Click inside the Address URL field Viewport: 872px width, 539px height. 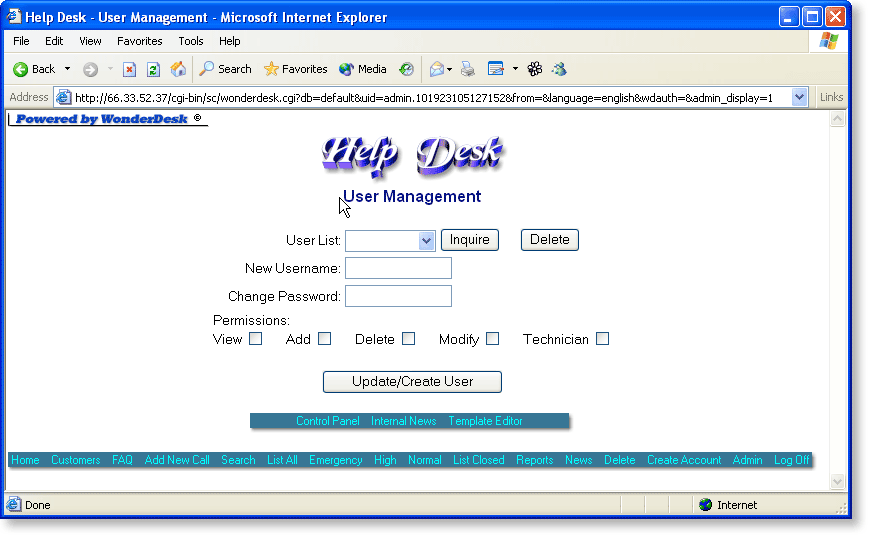pos(431,98)
